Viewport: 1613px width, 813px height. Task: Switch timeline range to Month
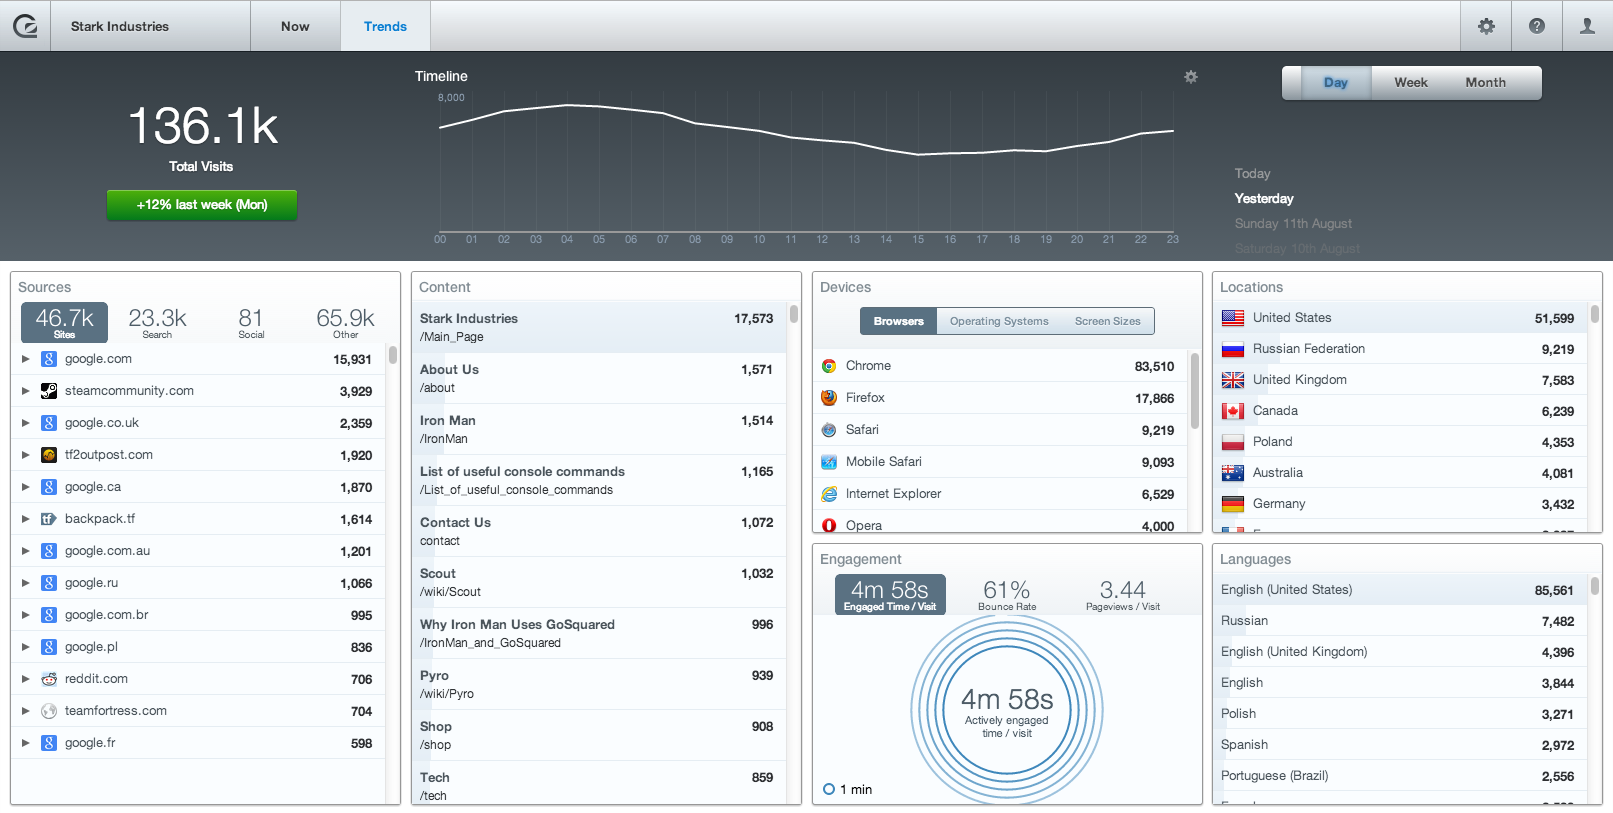[x=1485, y=83]
